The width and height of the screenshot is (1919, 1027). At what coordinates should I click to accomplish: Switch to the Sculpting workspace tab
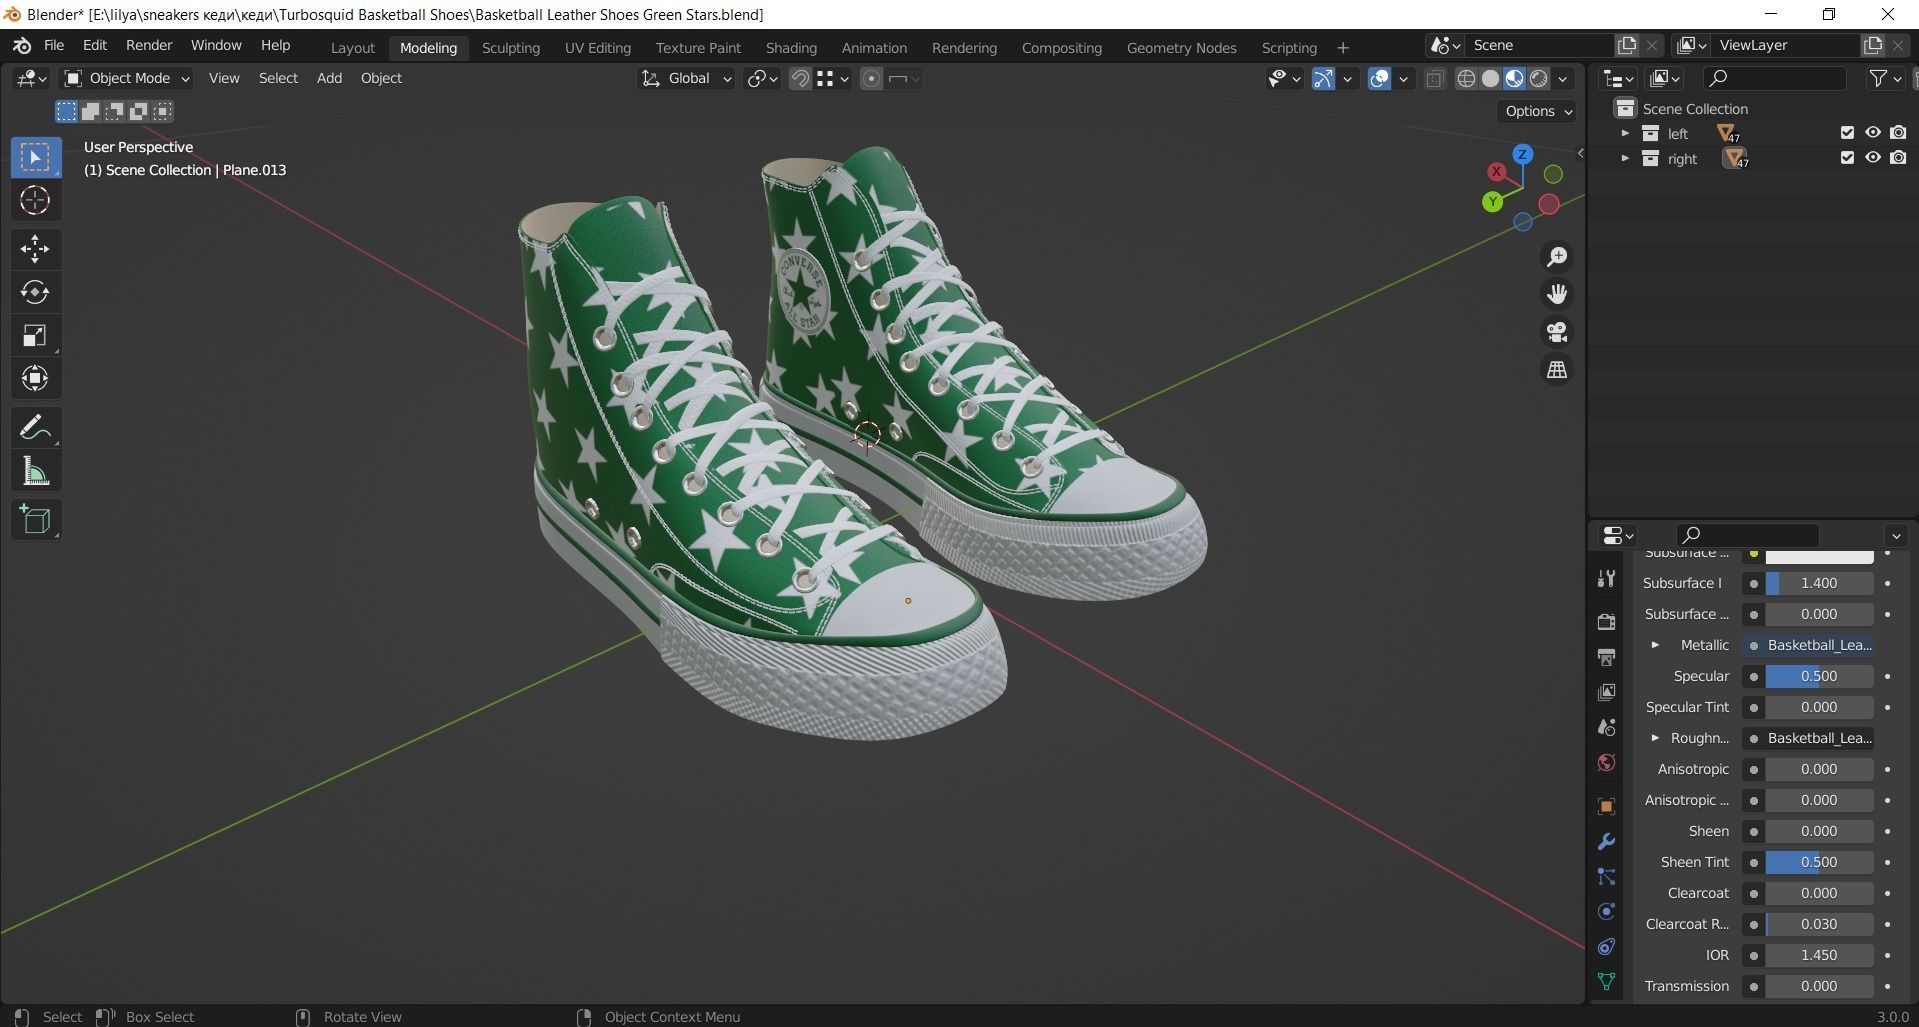[510, 47]
